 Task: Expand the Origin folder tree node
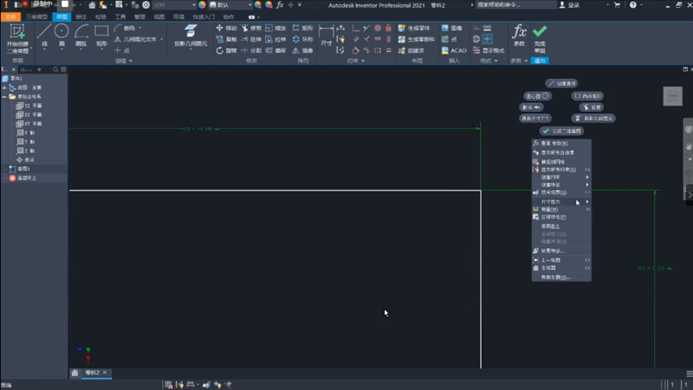click(x=4, y=96)
